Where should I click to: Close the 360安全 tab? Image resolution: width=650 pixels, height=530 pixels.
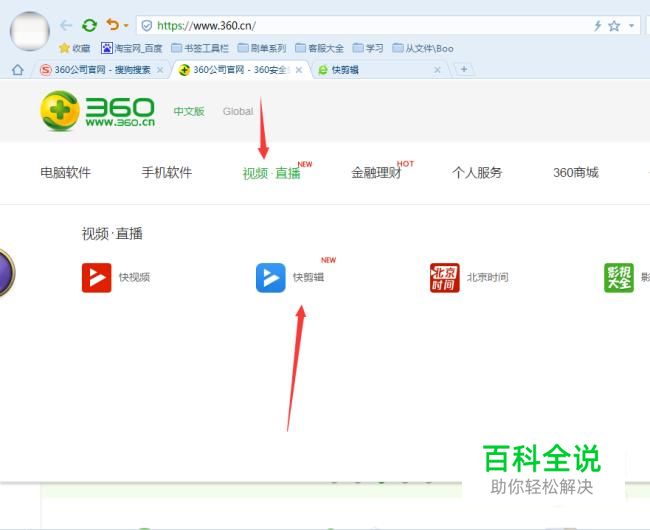coord(299,70)
